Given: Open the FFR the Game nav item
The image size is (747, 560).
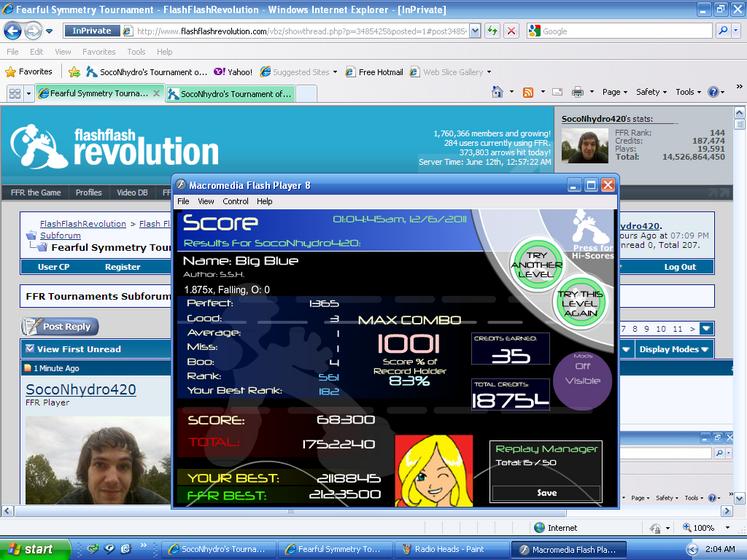Looking at the screenshot, I should pos(36,193).
